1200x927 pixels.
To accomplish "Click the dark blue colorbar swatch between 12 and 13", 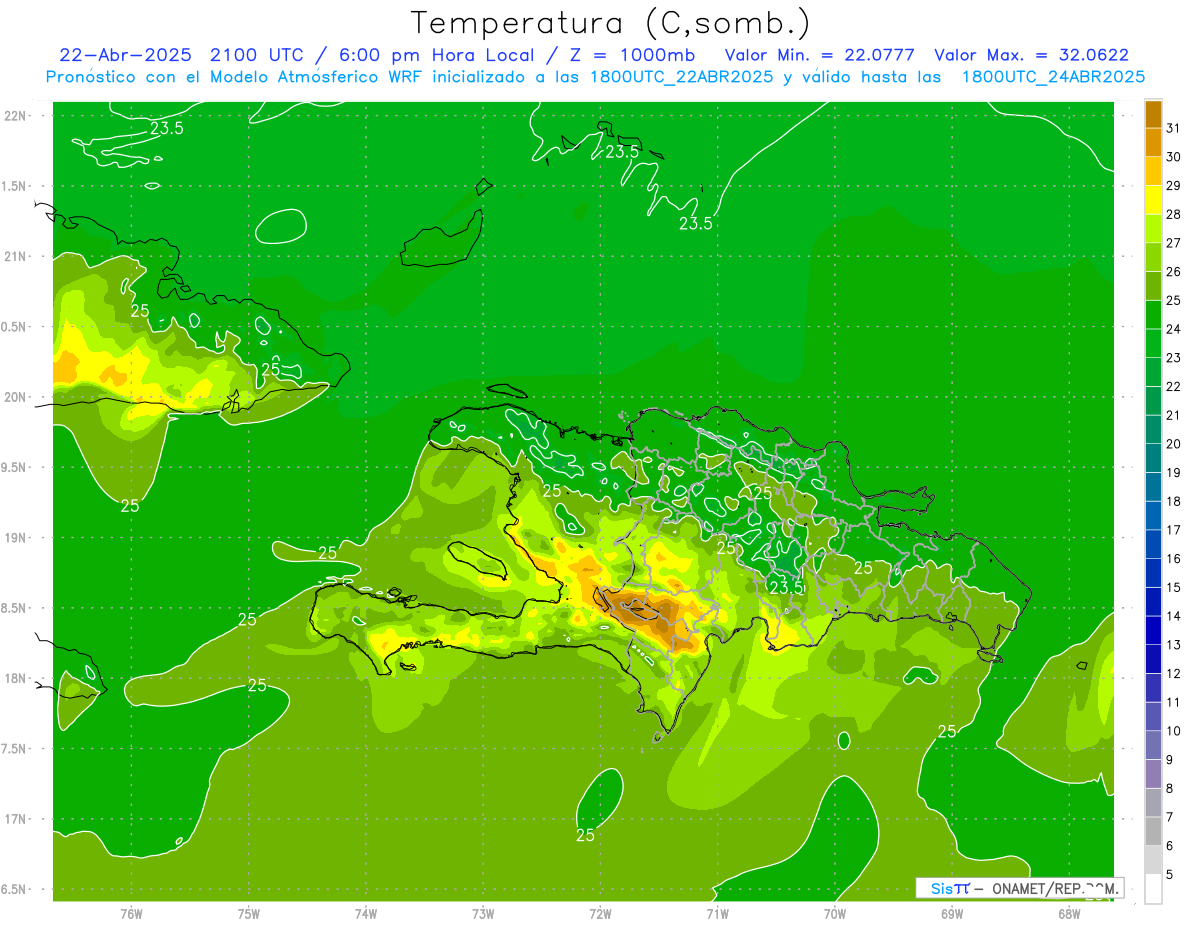I will [x=1153, y=659].
